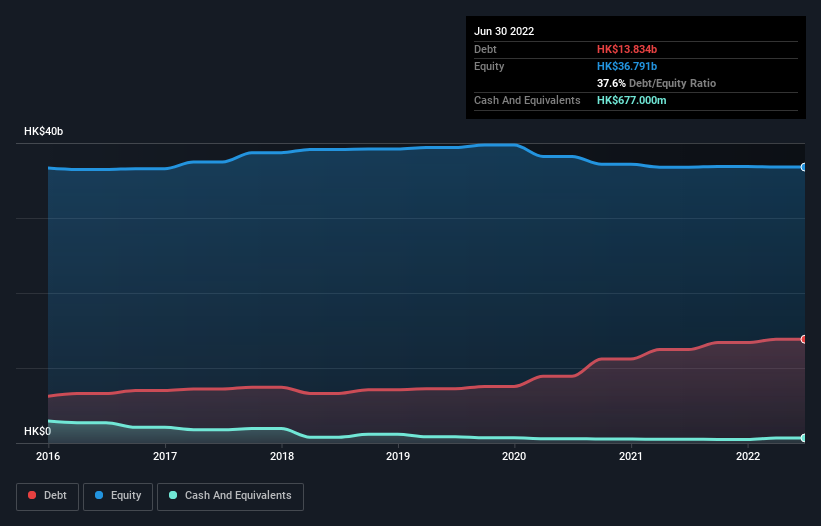Image resolution: width=821 pixels, height=526 pixels.
Task: Toggle the Debt legend button
Action: [47, 496]
